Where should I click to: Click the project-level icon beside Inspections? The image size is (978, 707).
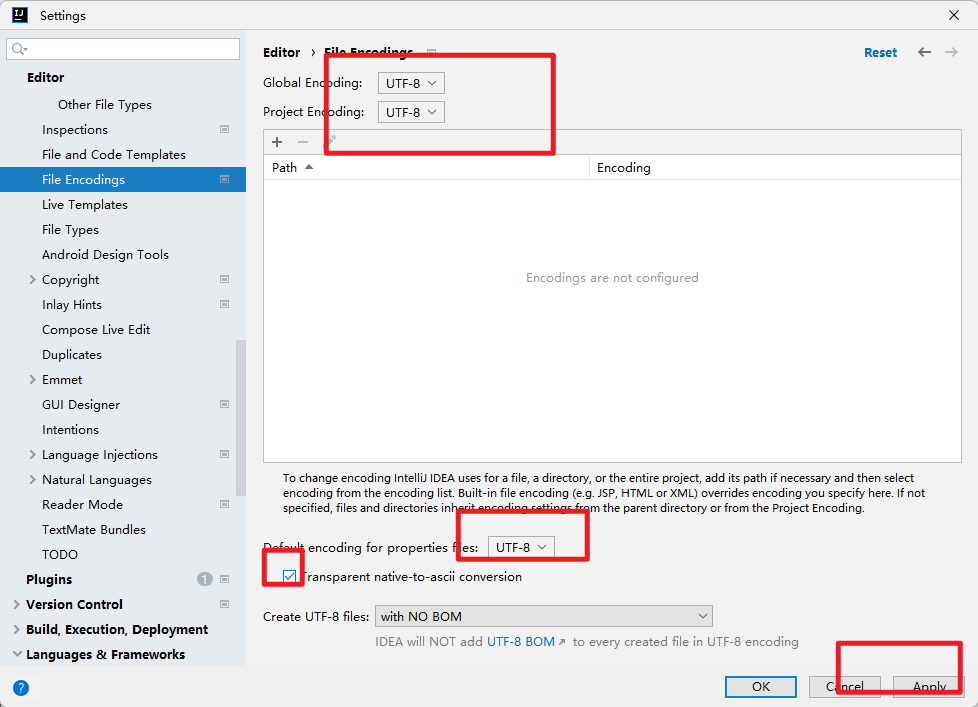[x=225, y=129]
